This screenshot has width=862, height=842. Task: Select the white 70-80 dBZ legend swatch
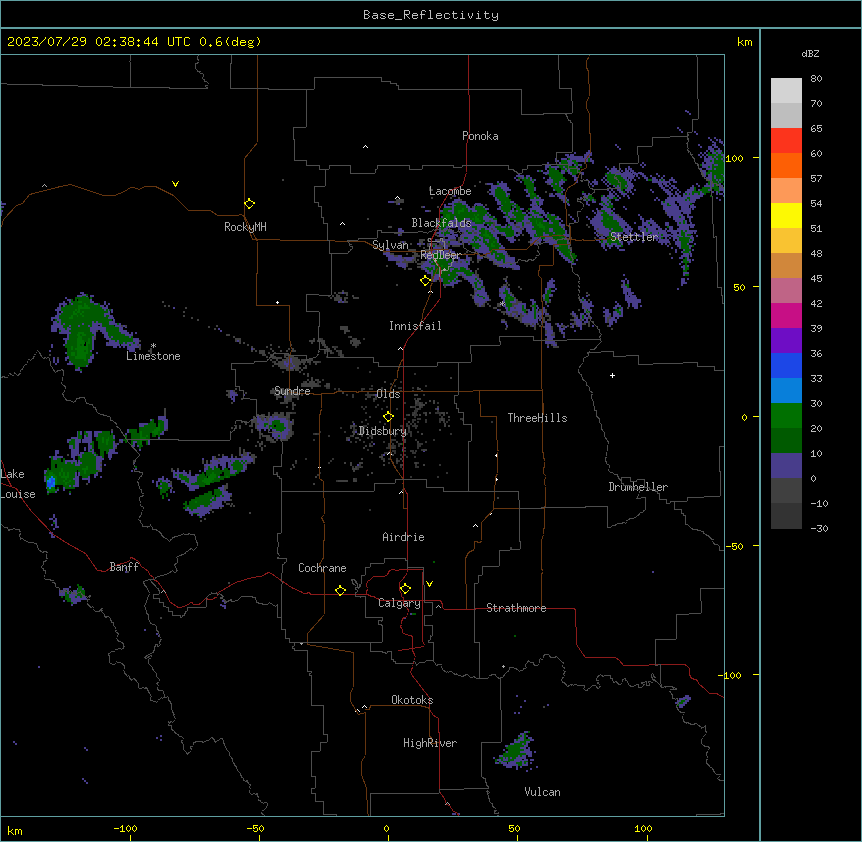coord(786,91)
